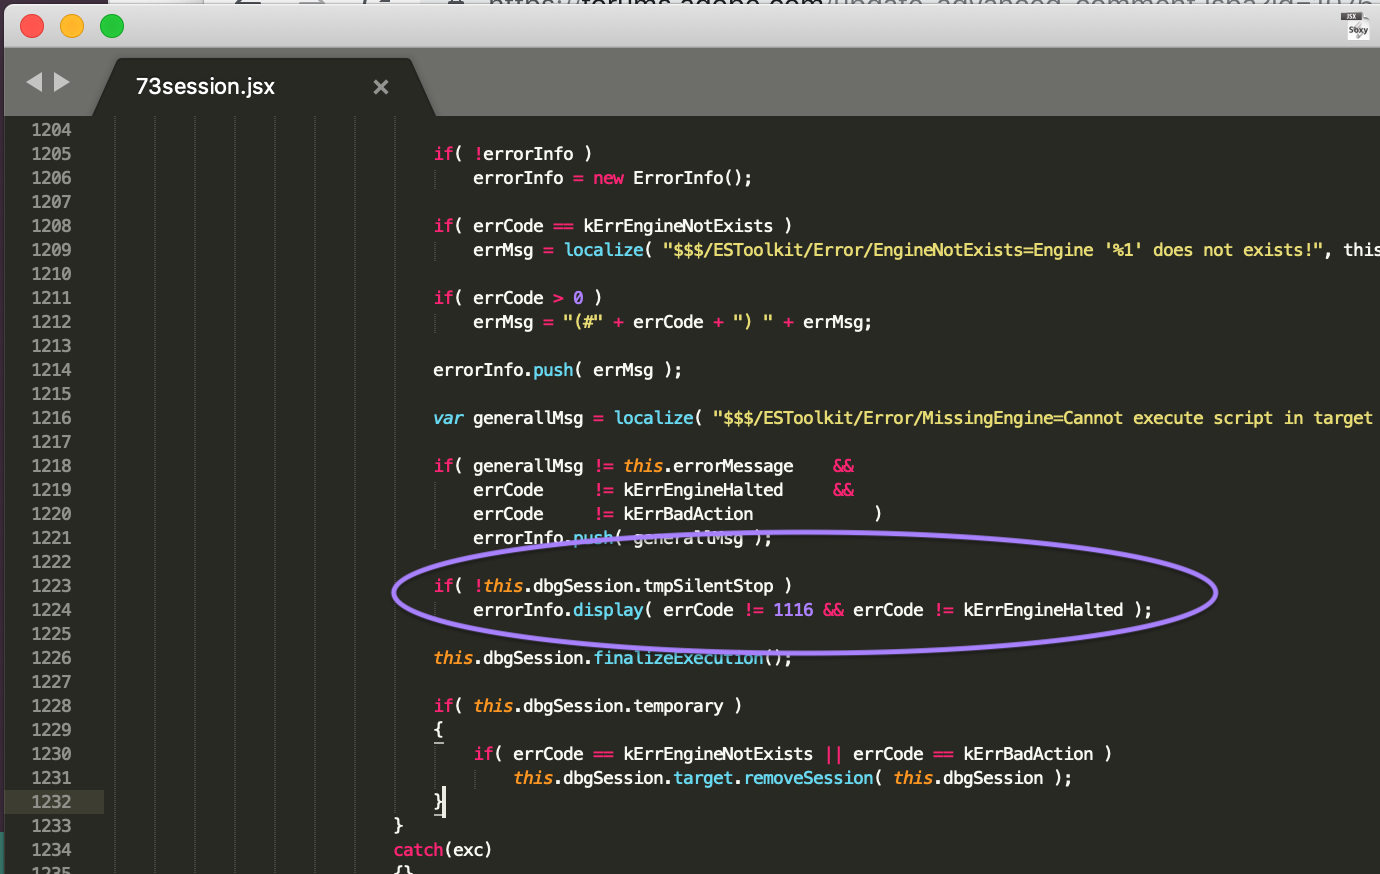Screen dimensions: 1380x874
Task: Click the left tab-navigation arrow
Action: [x=34, y=82]
